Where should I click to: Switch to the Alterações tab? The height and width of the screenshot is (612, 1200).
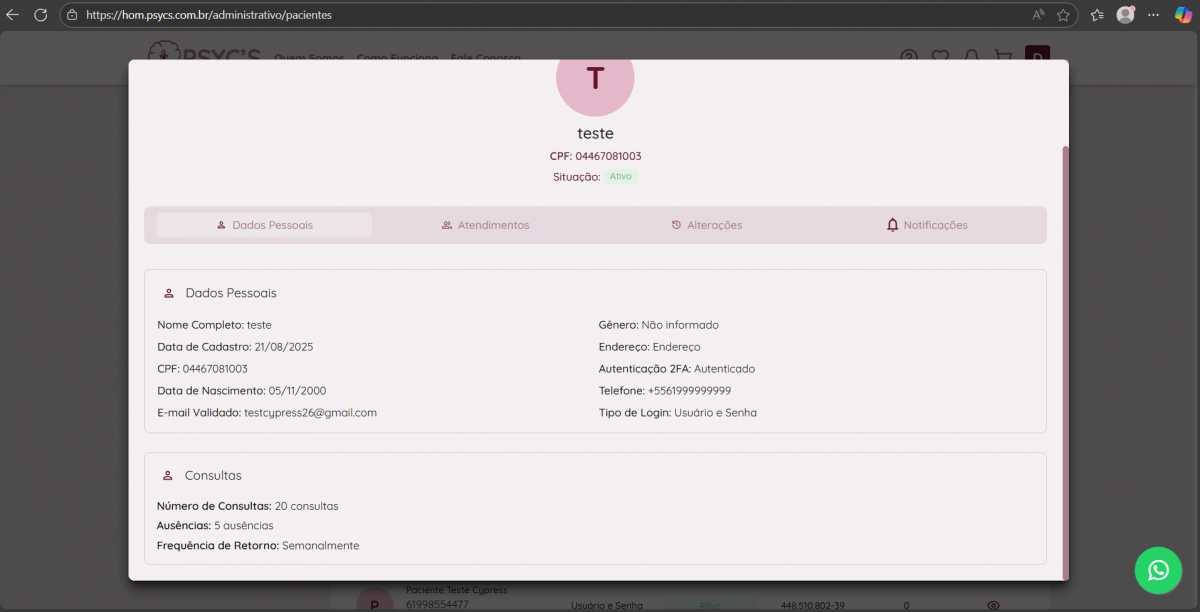[706, 225]
